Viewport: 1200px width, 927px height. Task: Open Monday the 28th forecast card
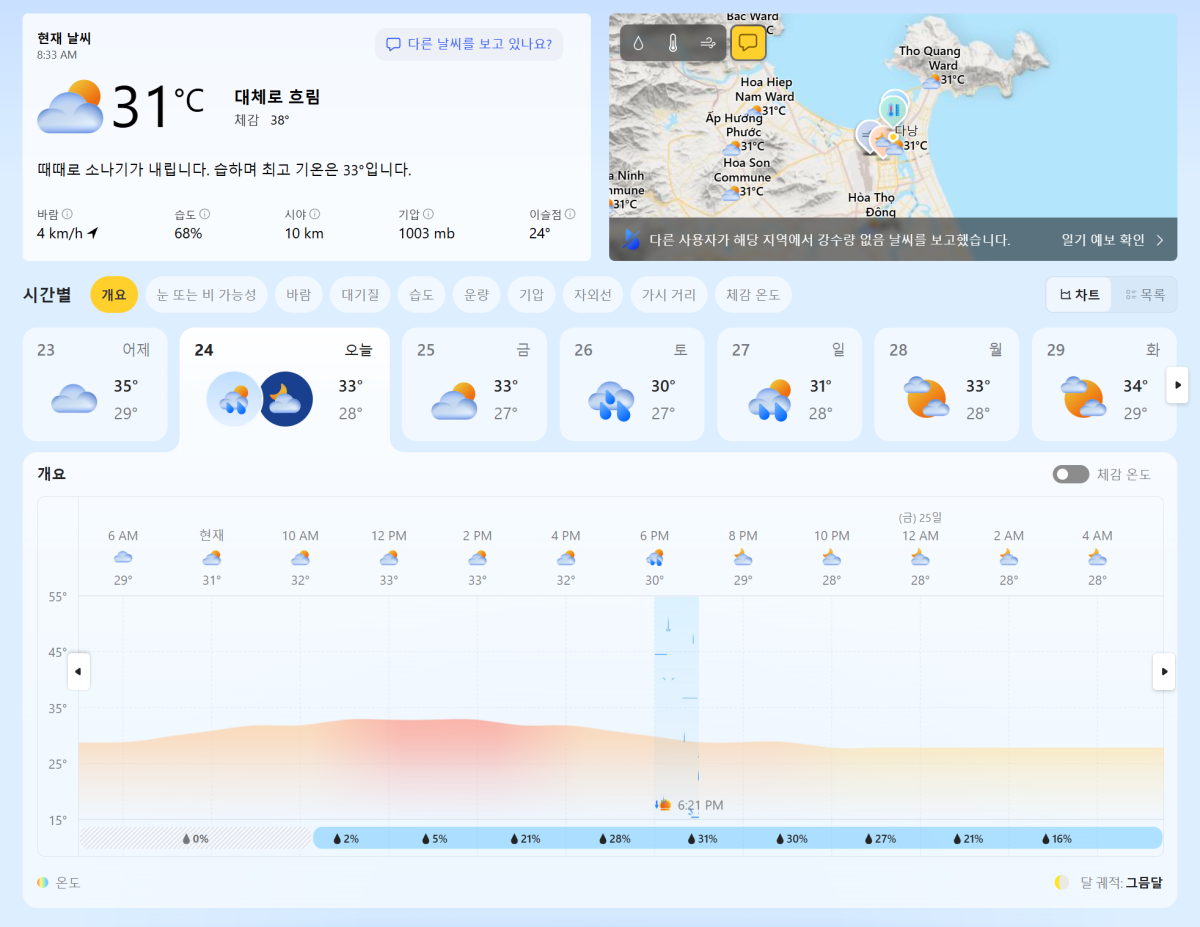(946, 384)
